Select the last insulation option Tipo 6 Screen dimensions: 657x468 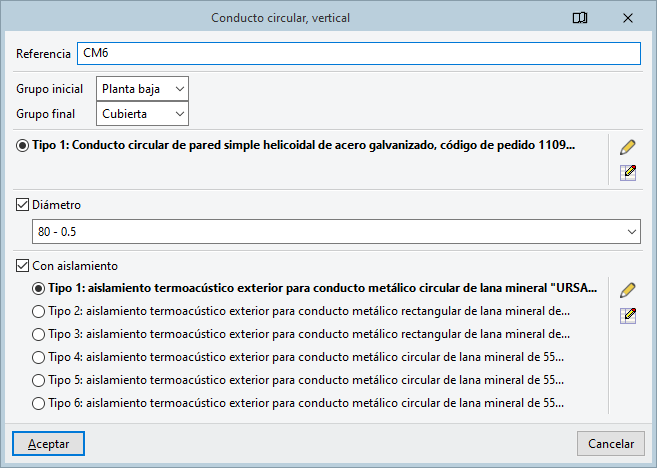[39, 404]
